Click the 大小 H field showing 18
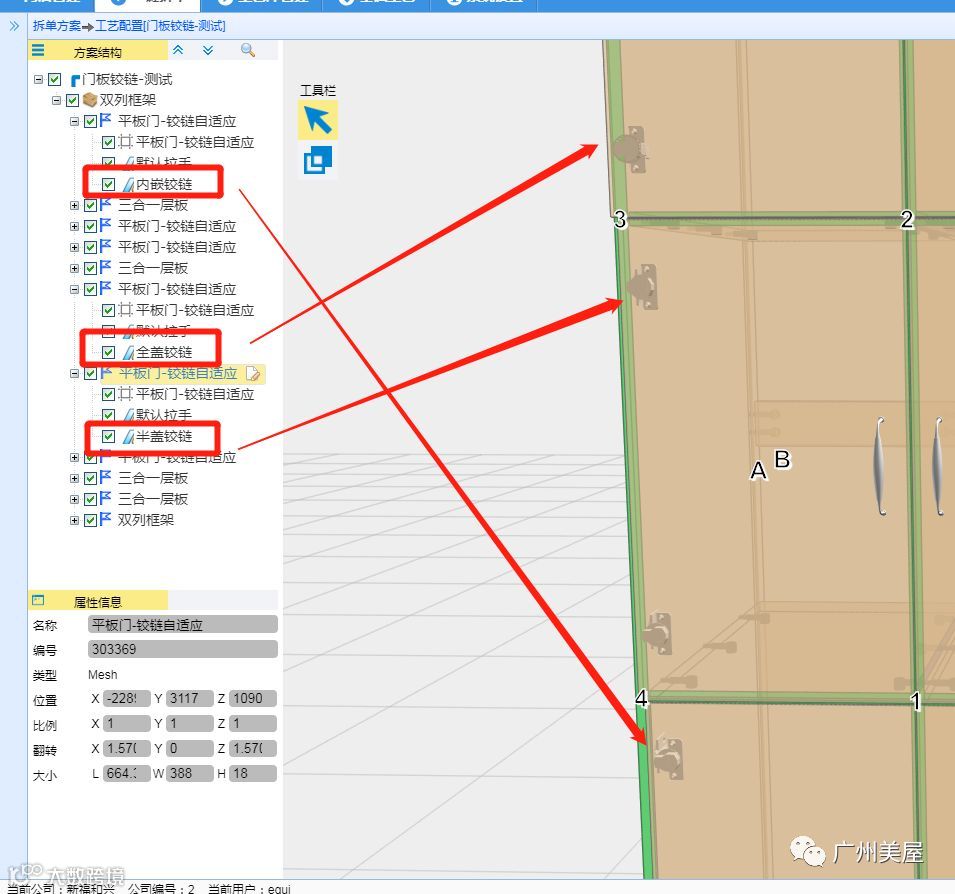Image resolution: width=955 pixels, height=894 pixels. [253, 773]
